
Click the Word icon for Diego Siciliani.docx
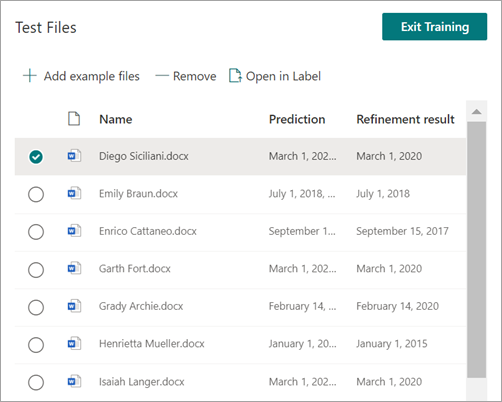(74, 156)
